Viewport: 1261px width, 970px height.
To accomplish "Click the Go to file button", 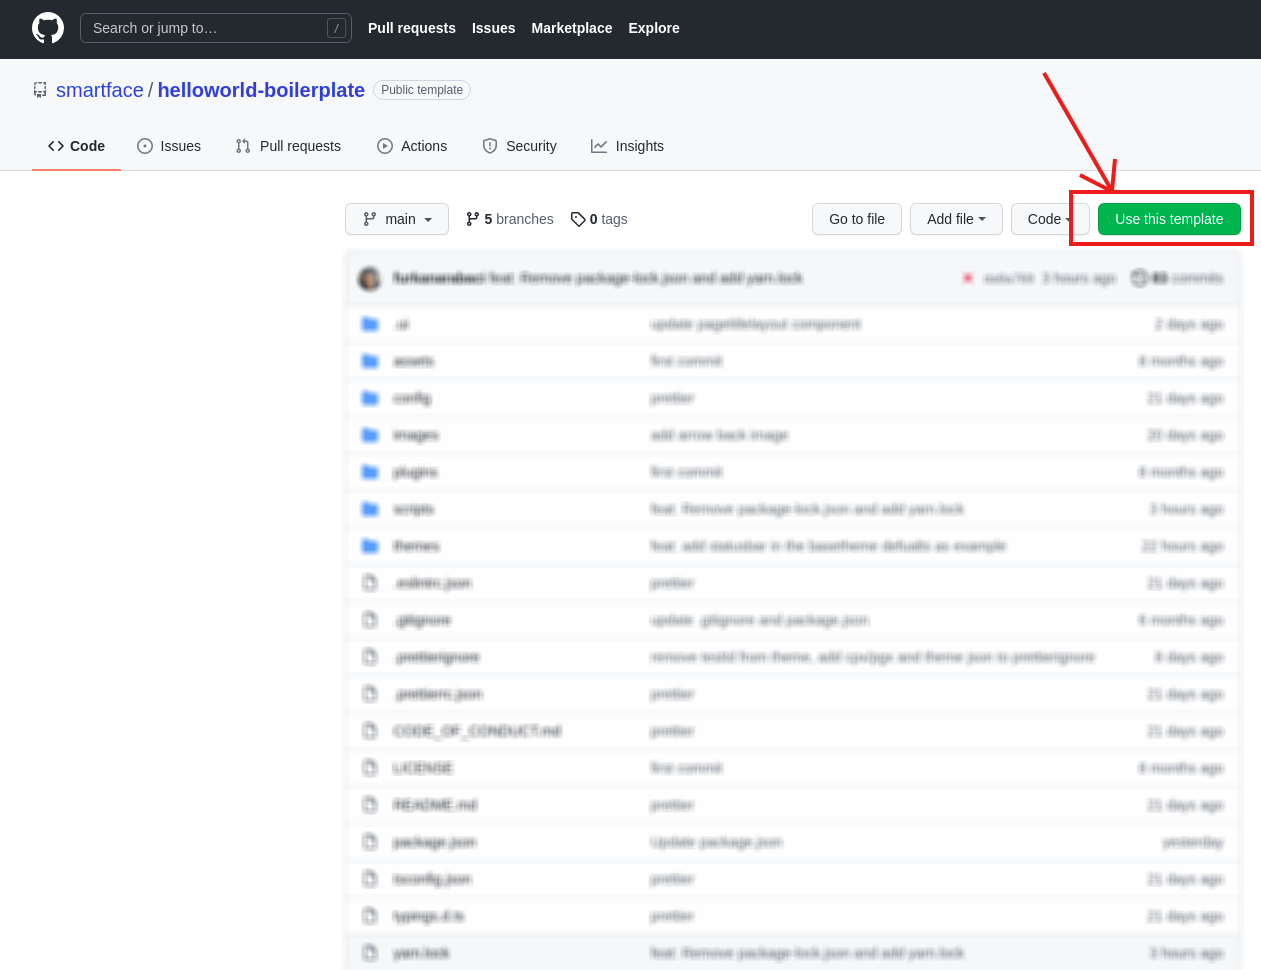I will [x=857, y=219].
